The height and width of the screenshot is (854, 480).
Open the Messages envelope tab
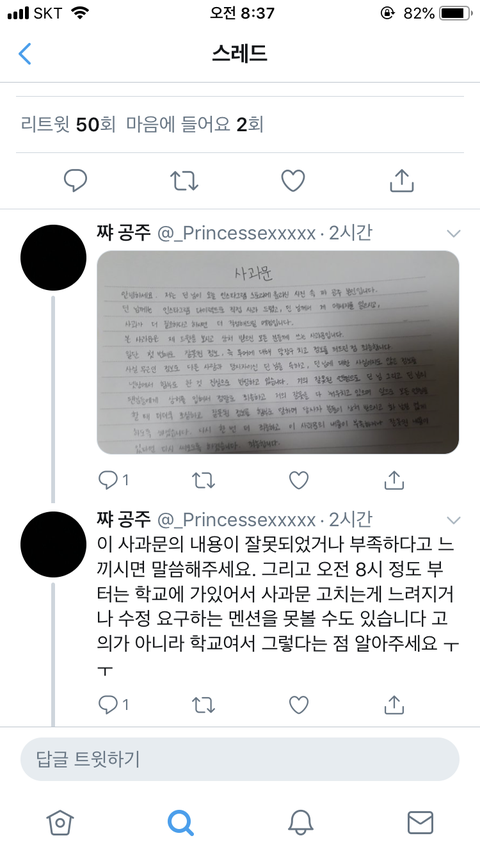point(421,822)
